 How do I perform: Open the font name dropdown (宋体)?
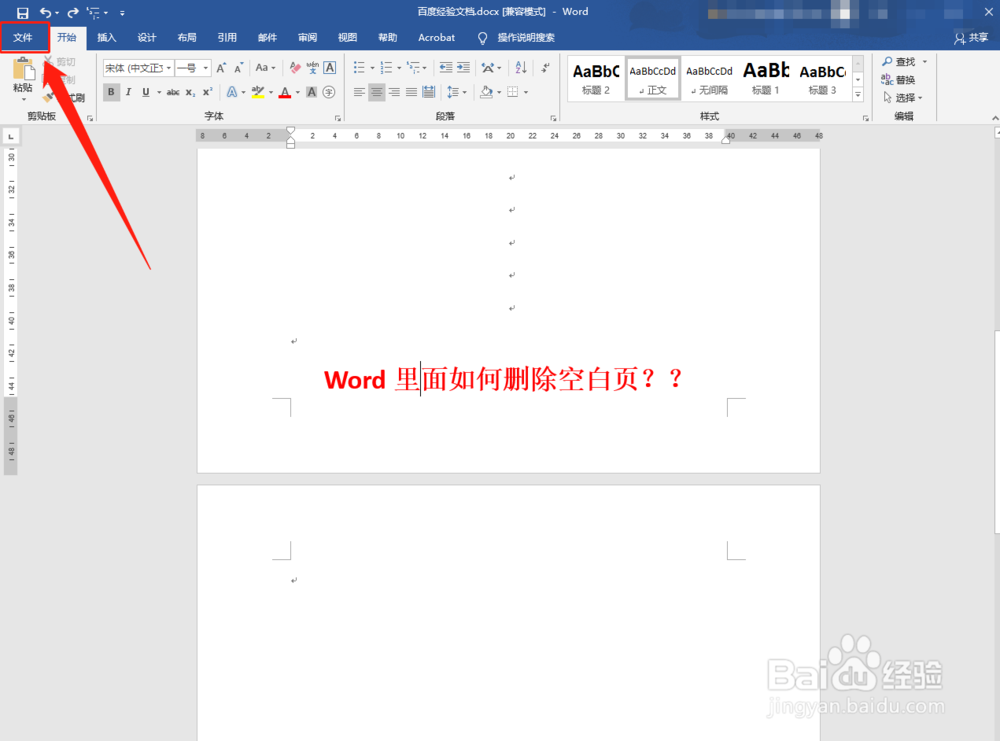coord(168,68)
